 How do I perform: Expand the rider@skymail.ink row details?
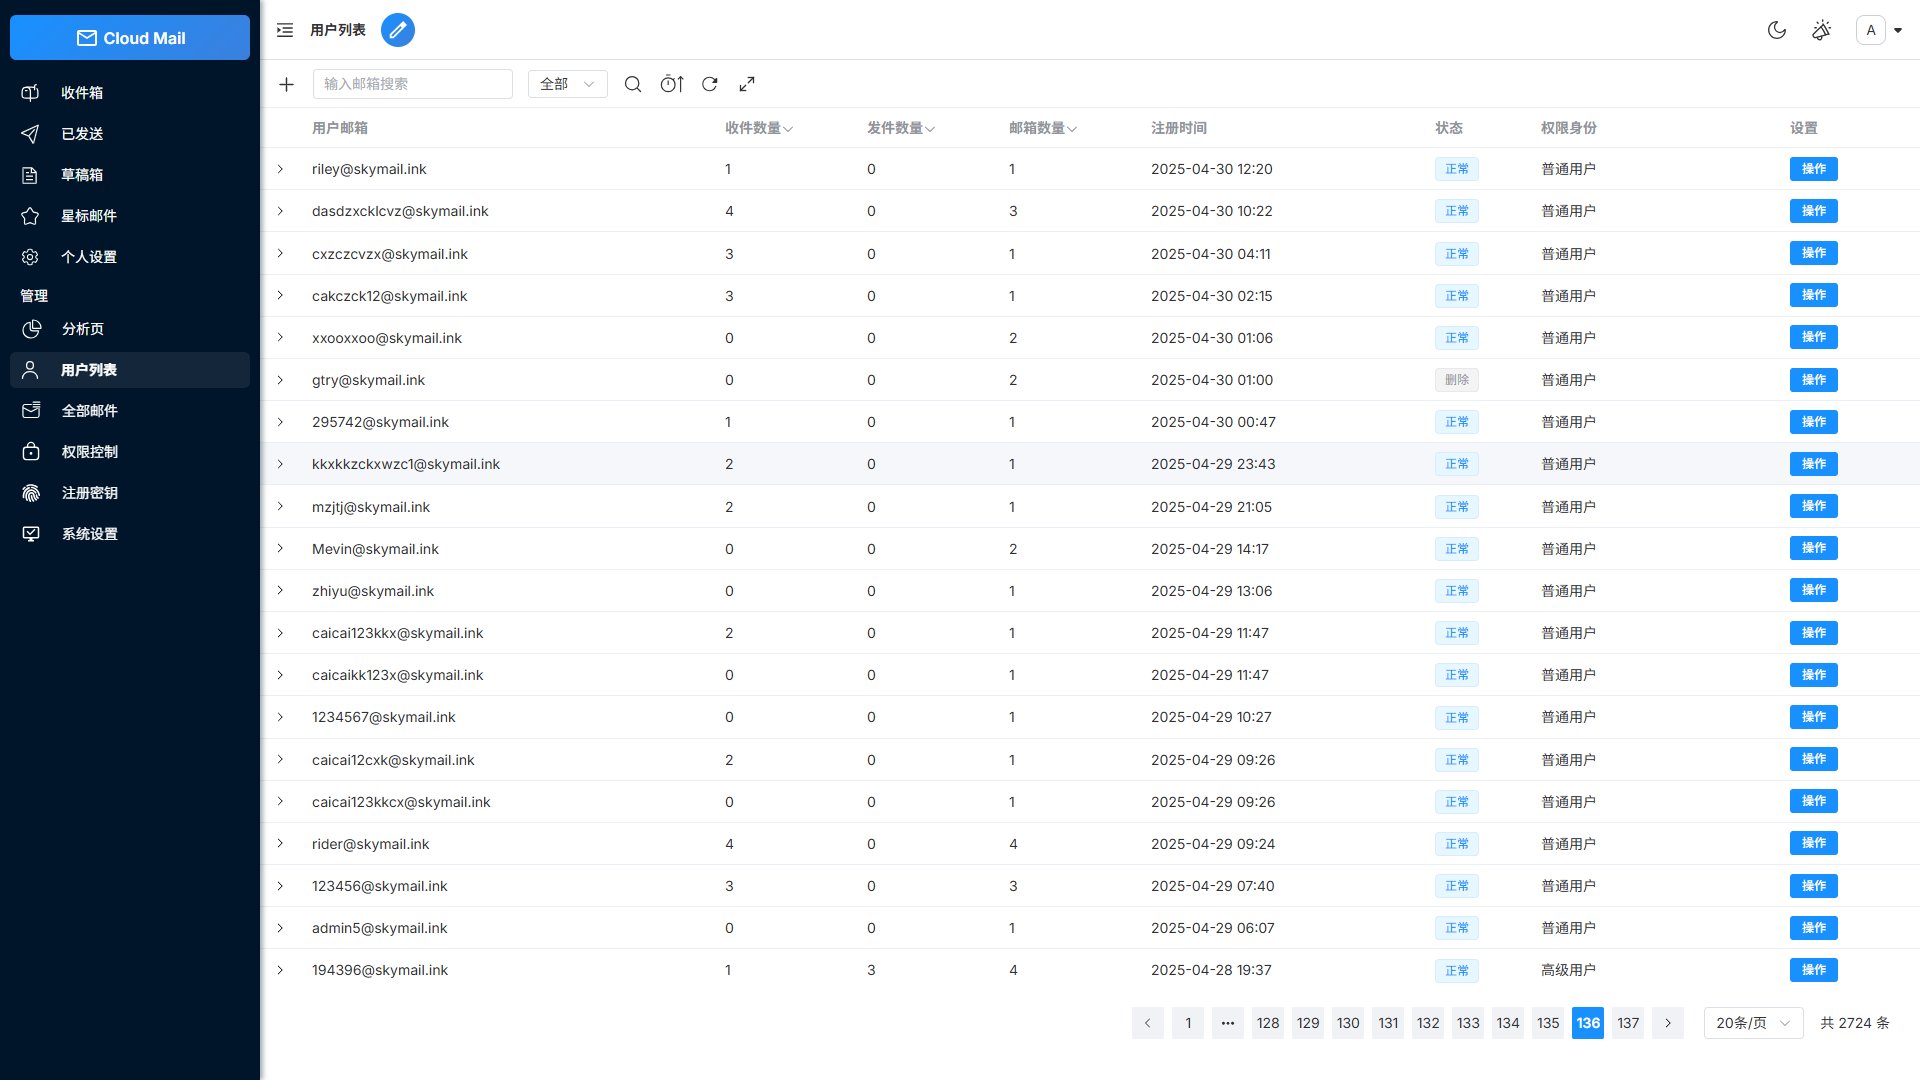click(x=280, y=844)
